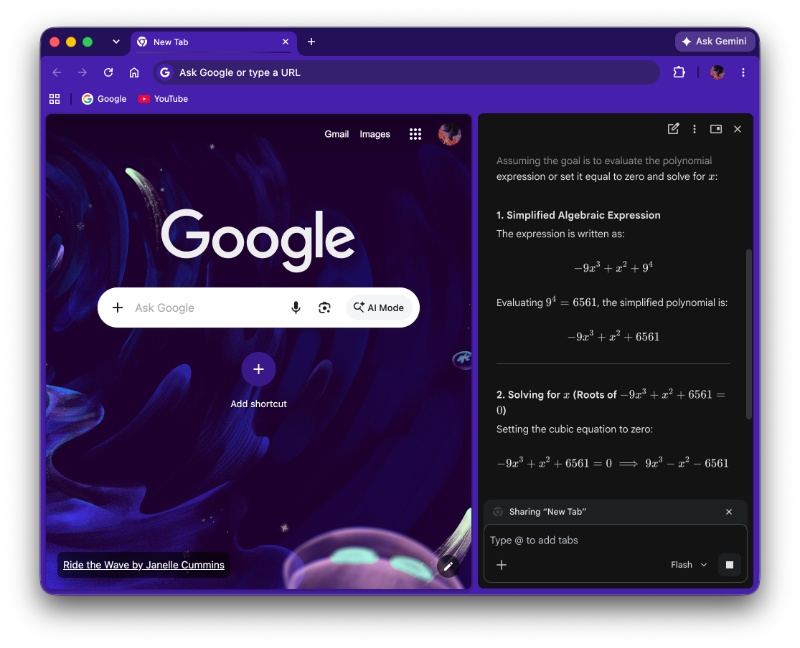Select the New Tab browser tab
This screenshot has width=800, height=648.
[x=213, y=42]
